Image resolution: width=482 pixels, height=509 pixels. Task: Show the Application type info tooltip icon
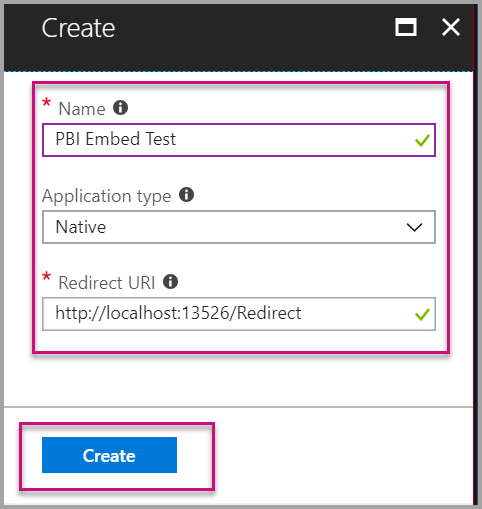pos(187,195)
